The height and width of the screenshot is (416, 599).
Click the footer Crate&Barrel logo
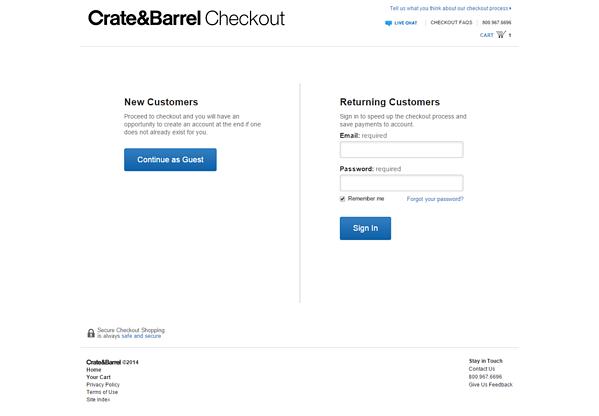click(104, 362)
